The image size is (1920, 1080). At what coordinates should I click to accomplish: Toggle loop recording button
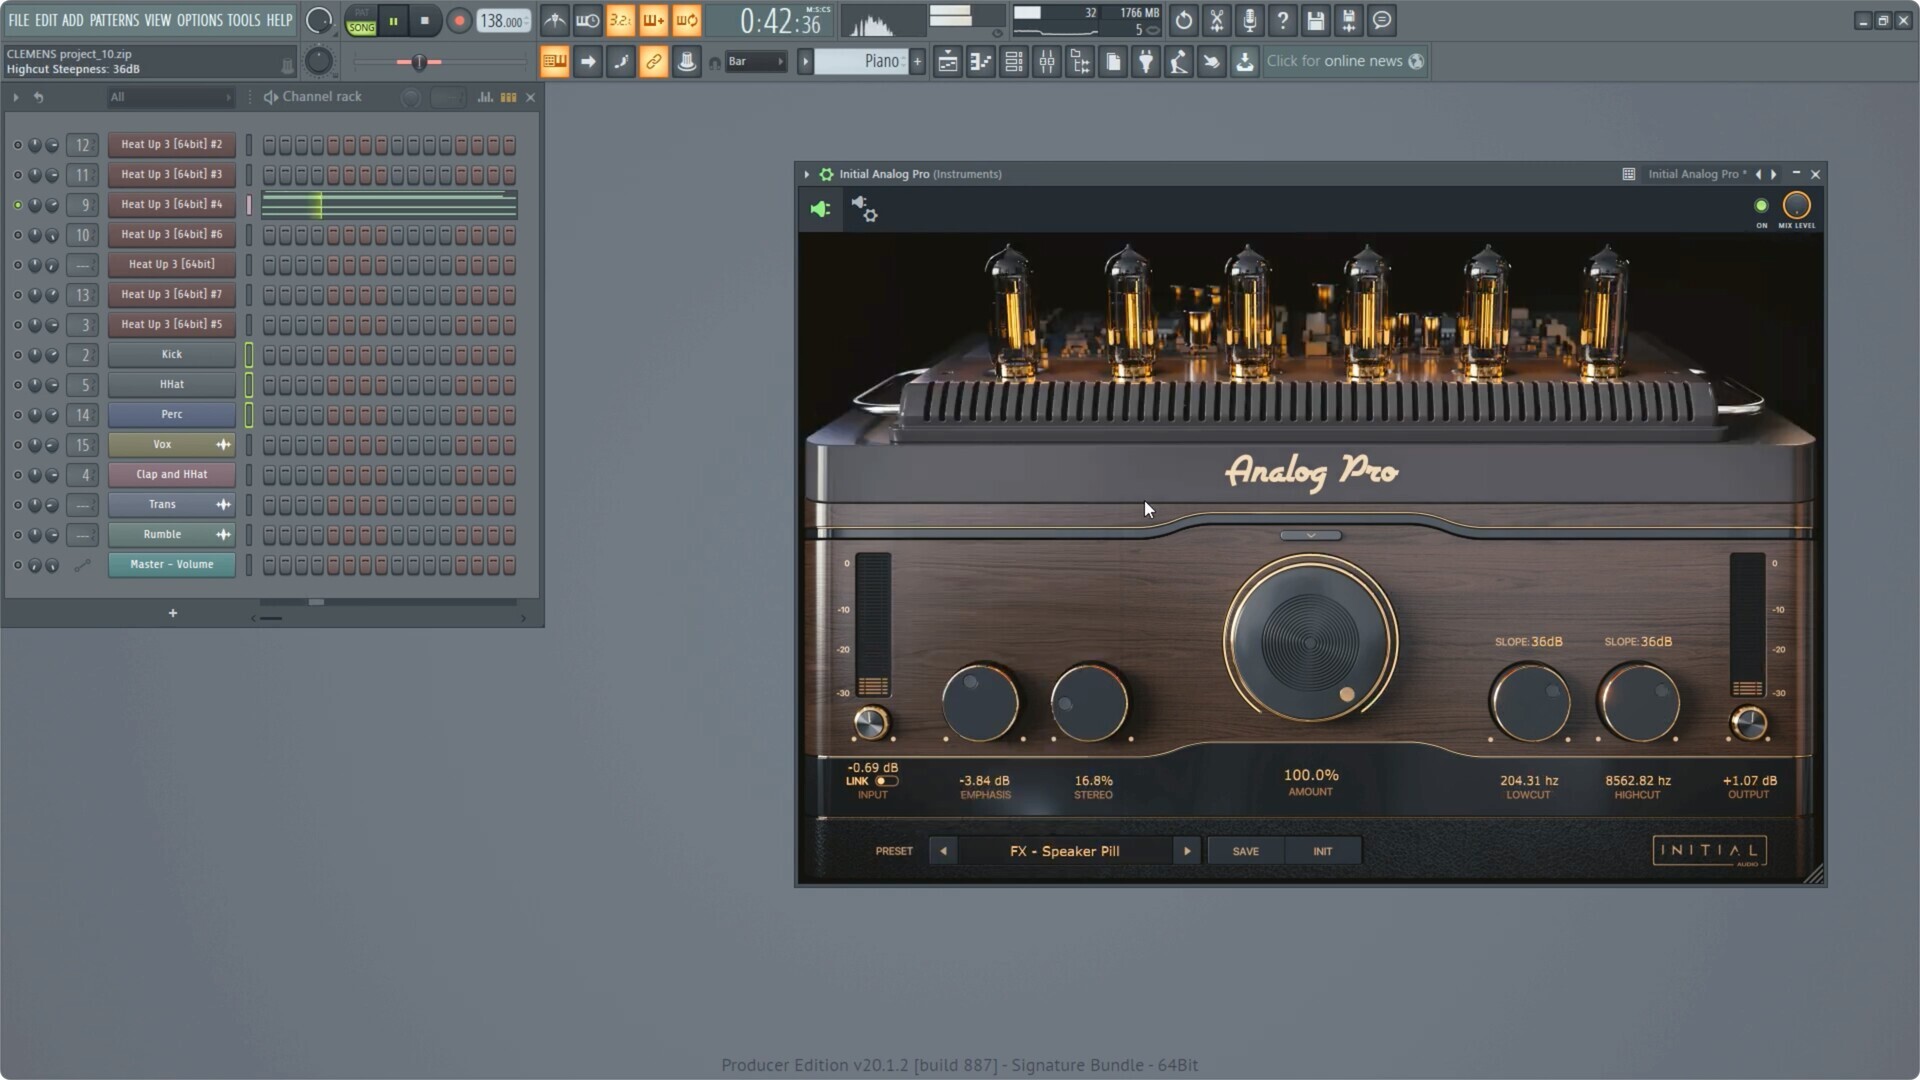click(687, 20)
